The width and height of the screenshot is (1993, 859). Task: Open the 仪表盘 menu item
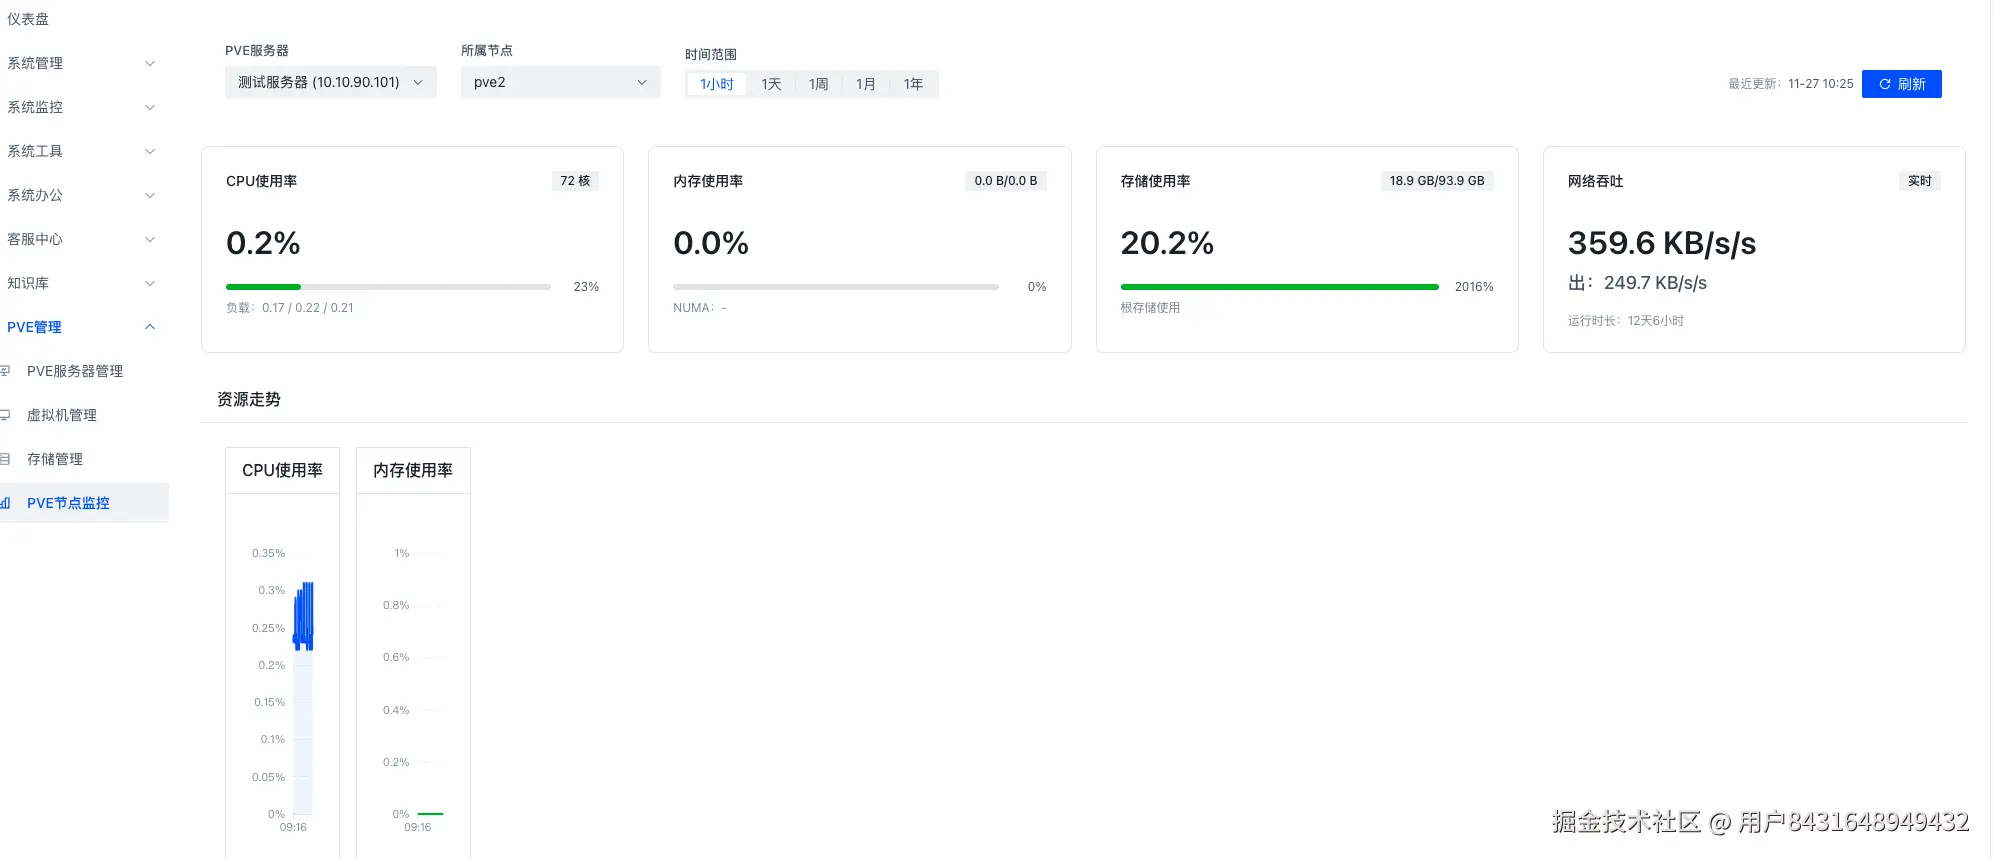[x=28, y=19]
